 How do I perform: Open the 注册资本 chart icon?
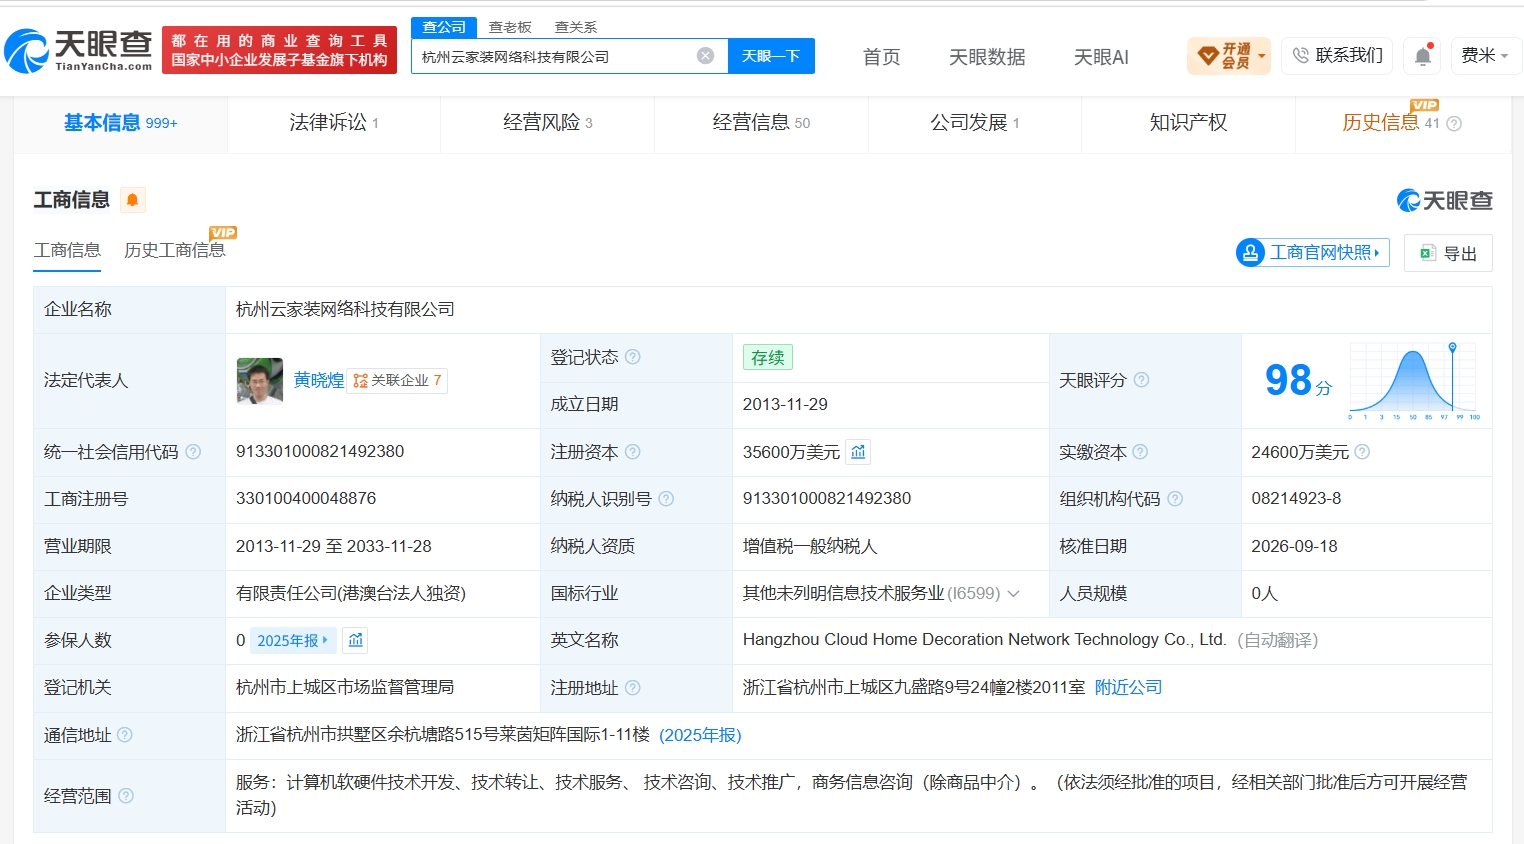click(x=858, y=452)
